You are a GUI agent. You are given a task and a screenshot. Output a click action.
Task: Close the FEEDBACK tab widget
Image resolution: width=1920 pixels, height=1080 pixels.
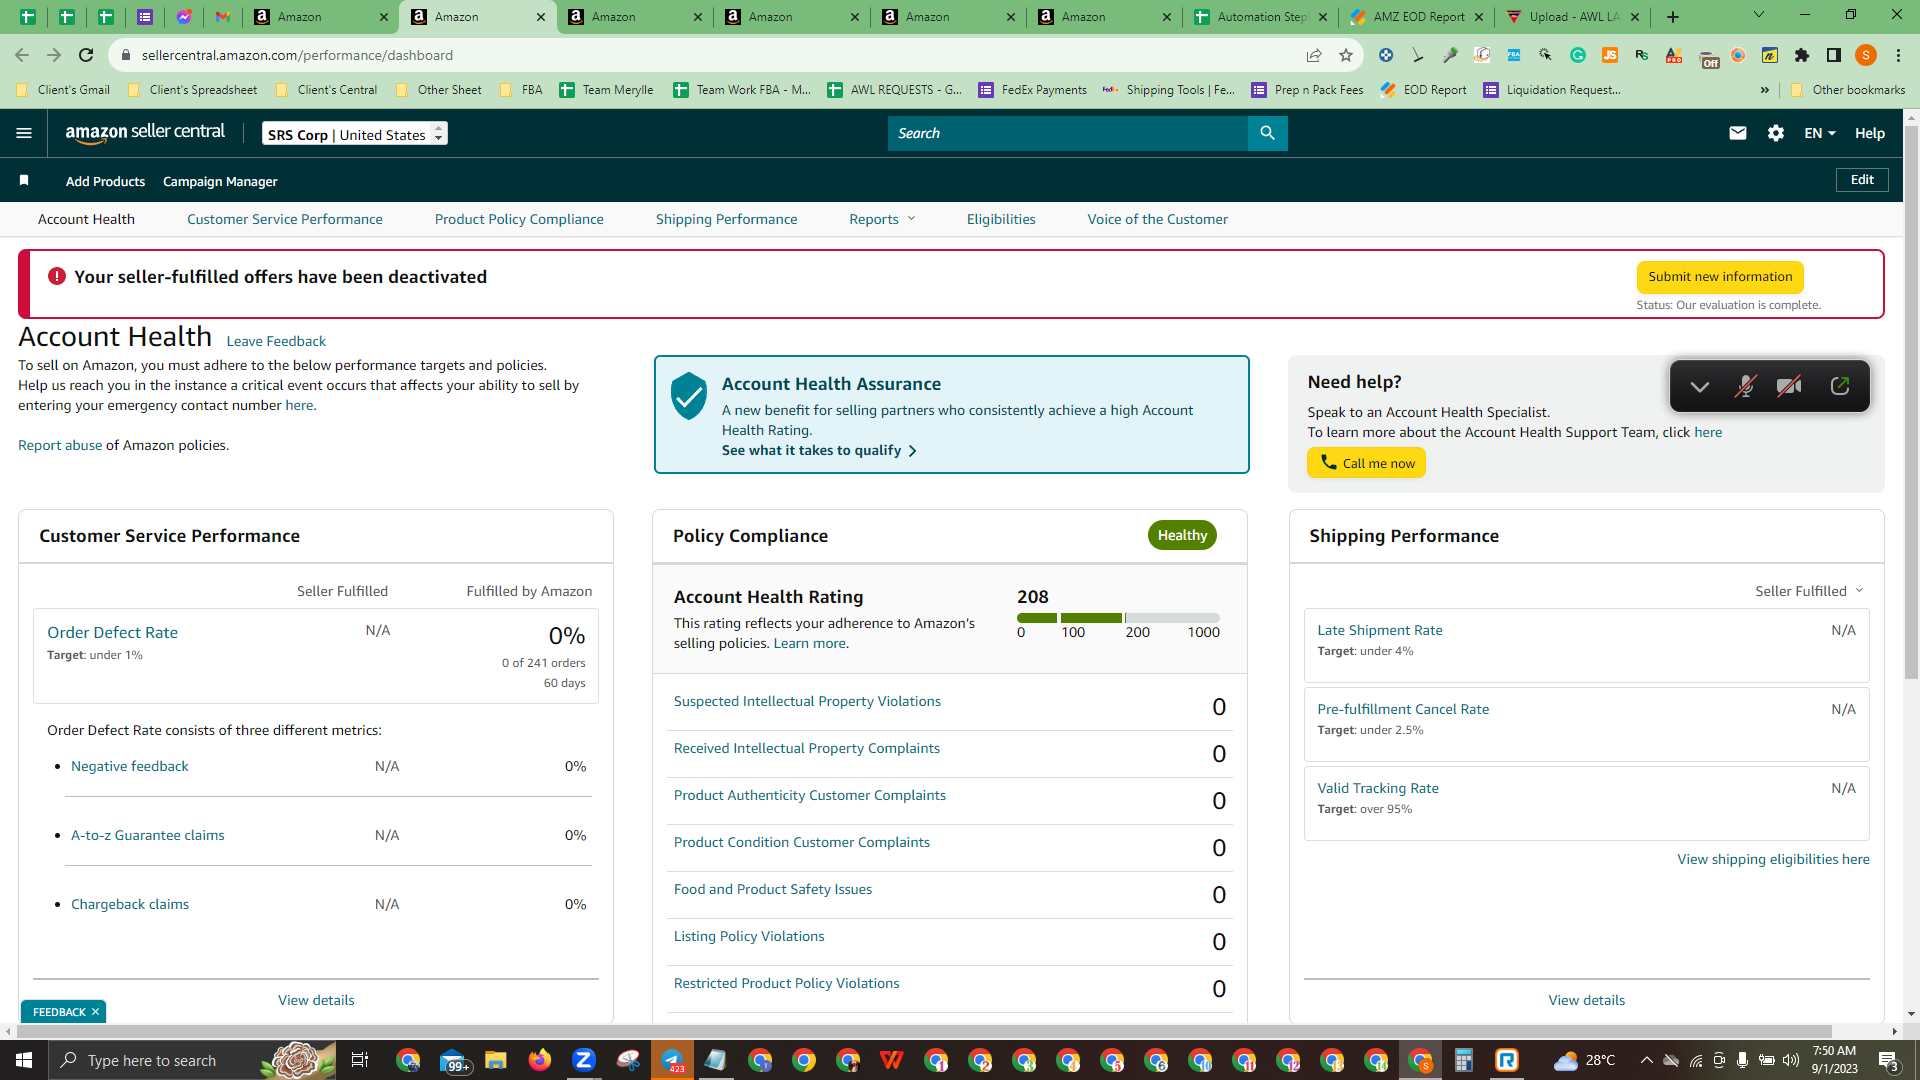click(96, 1012)
